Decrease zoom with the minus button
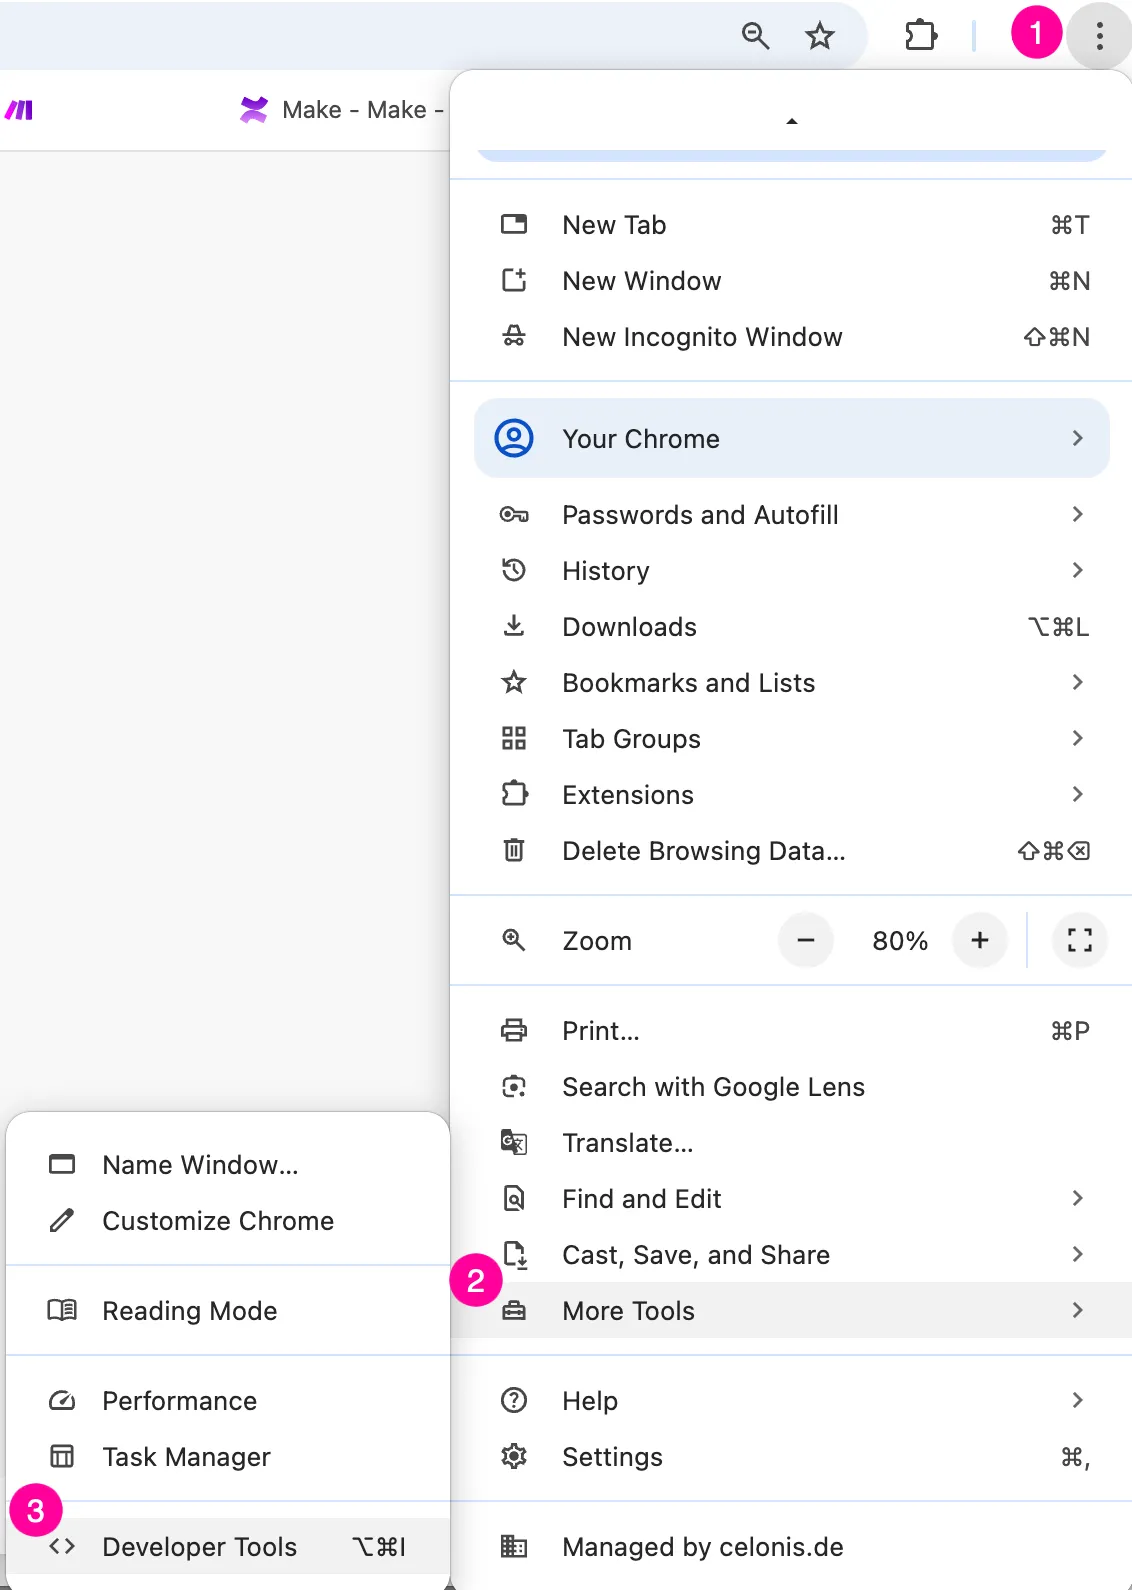 click(x=806, y=940)
